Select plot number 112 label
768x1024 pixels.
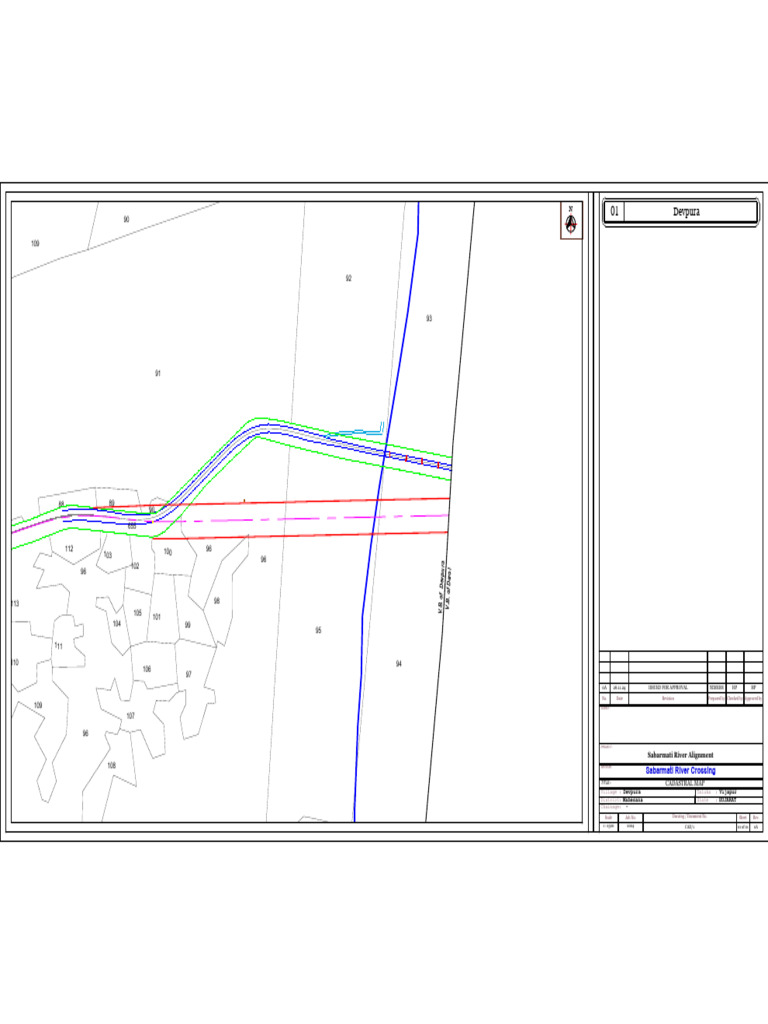tap(69, 549)
